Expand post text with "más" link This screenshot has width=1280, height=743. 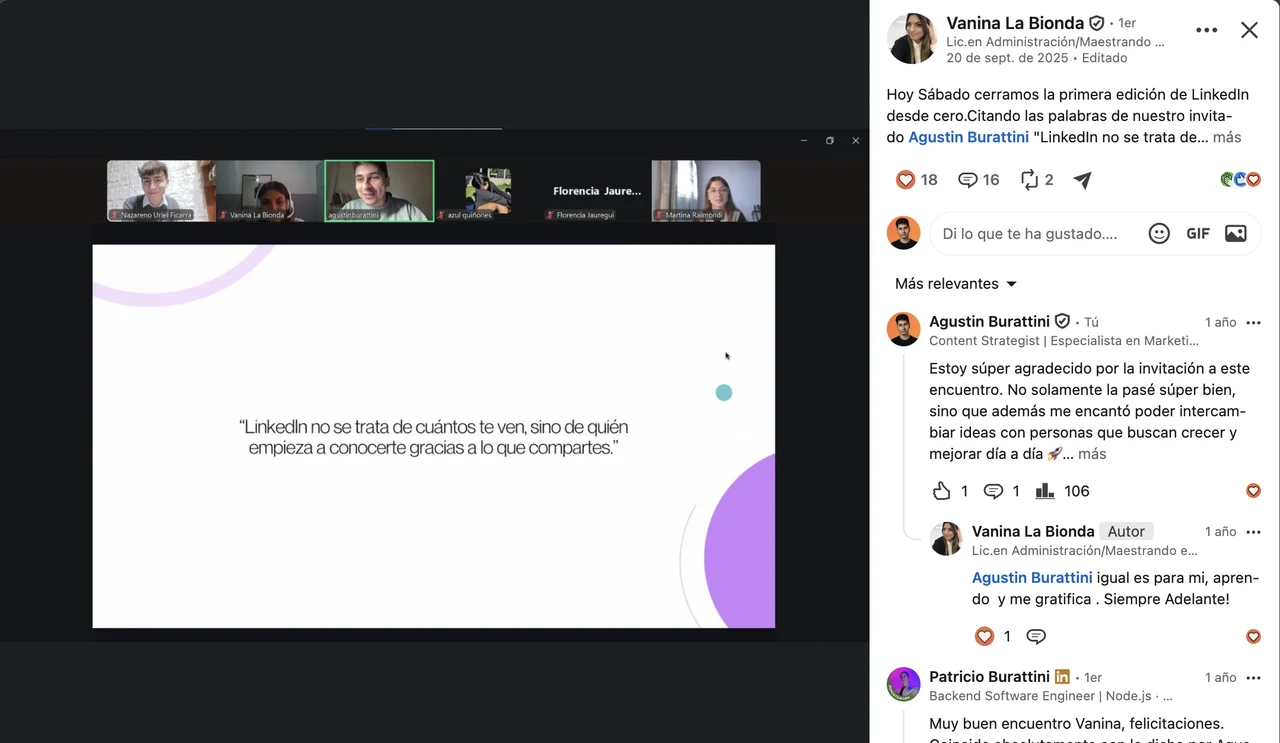point(1227,137)
